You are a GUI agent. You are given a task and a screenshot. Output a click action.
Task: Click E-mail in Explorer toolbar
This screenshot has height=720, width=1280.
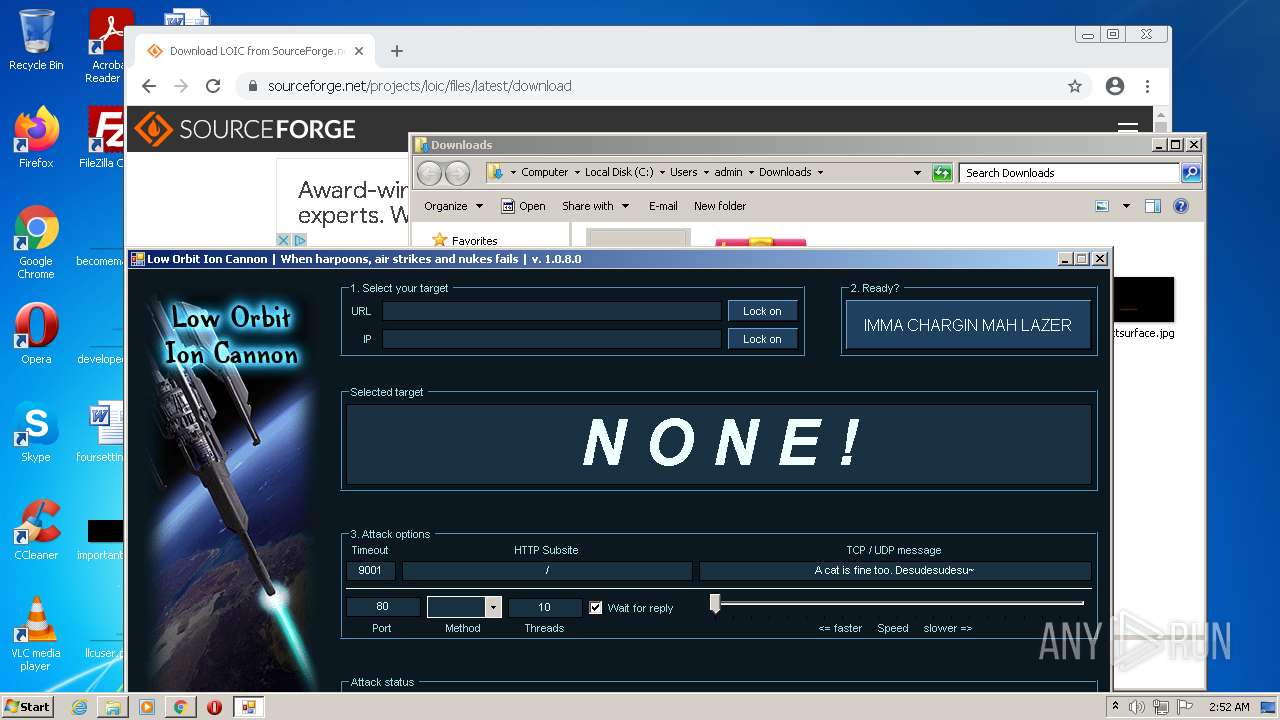tap(663, 206)
